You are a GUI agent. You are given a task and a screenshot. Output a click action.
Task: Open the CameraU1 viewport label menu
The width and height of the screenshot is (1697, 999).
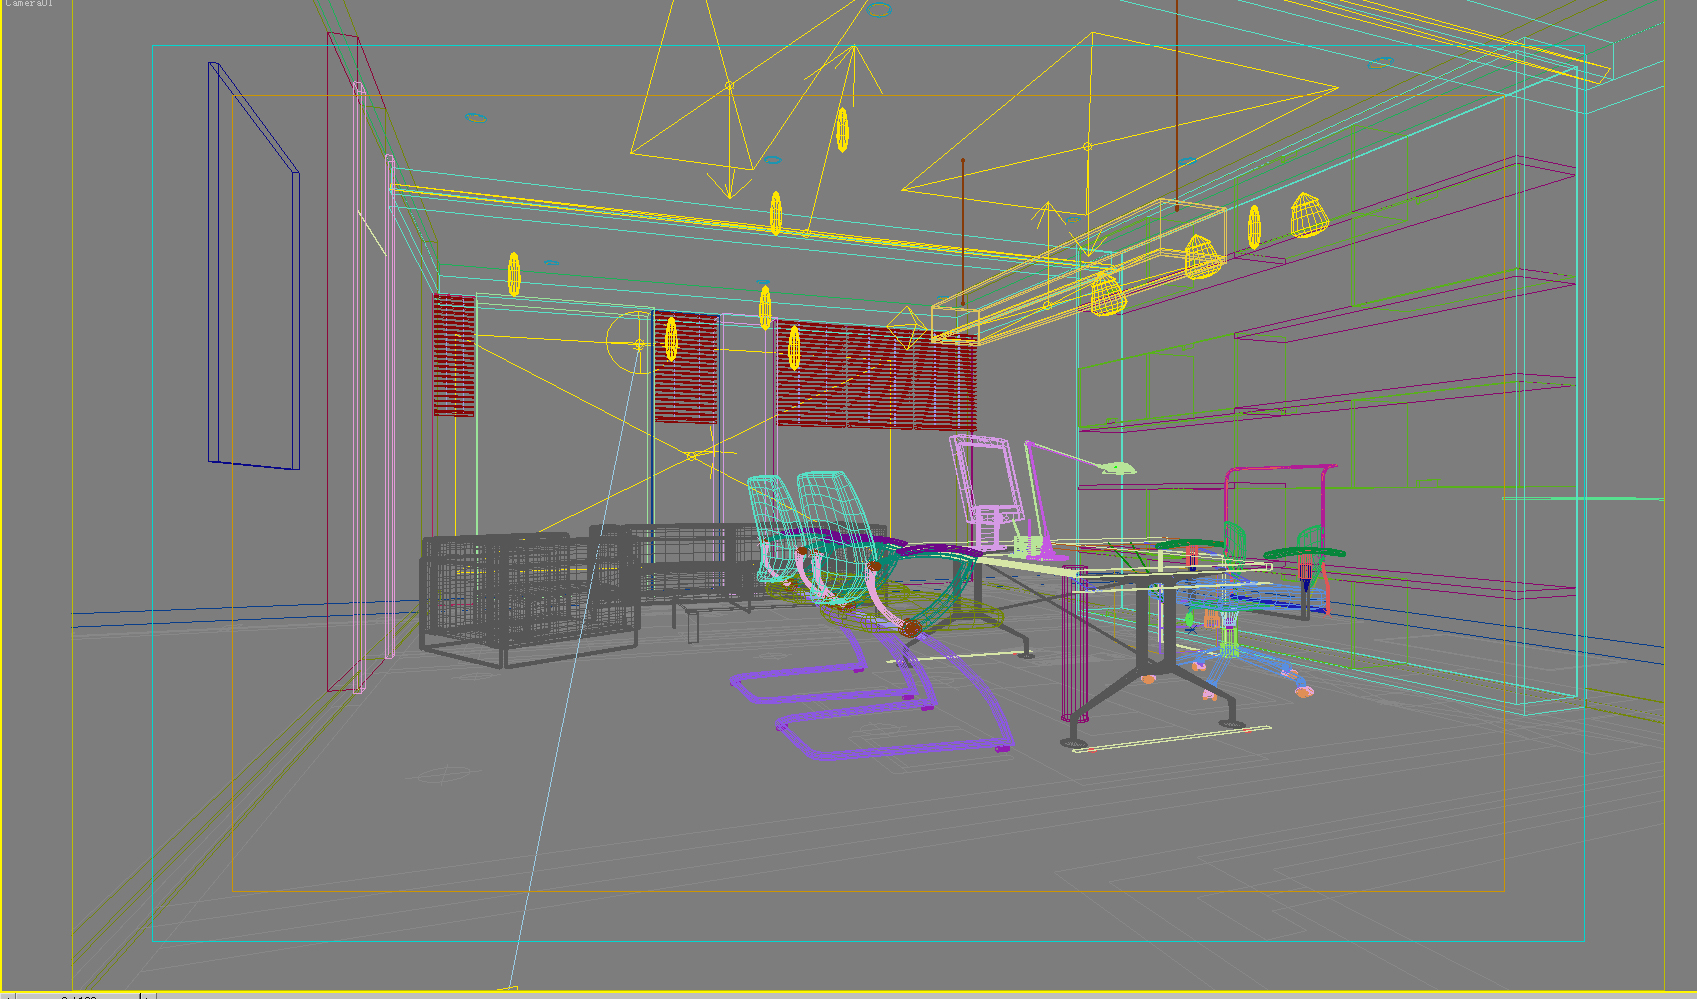coord(27,6)
